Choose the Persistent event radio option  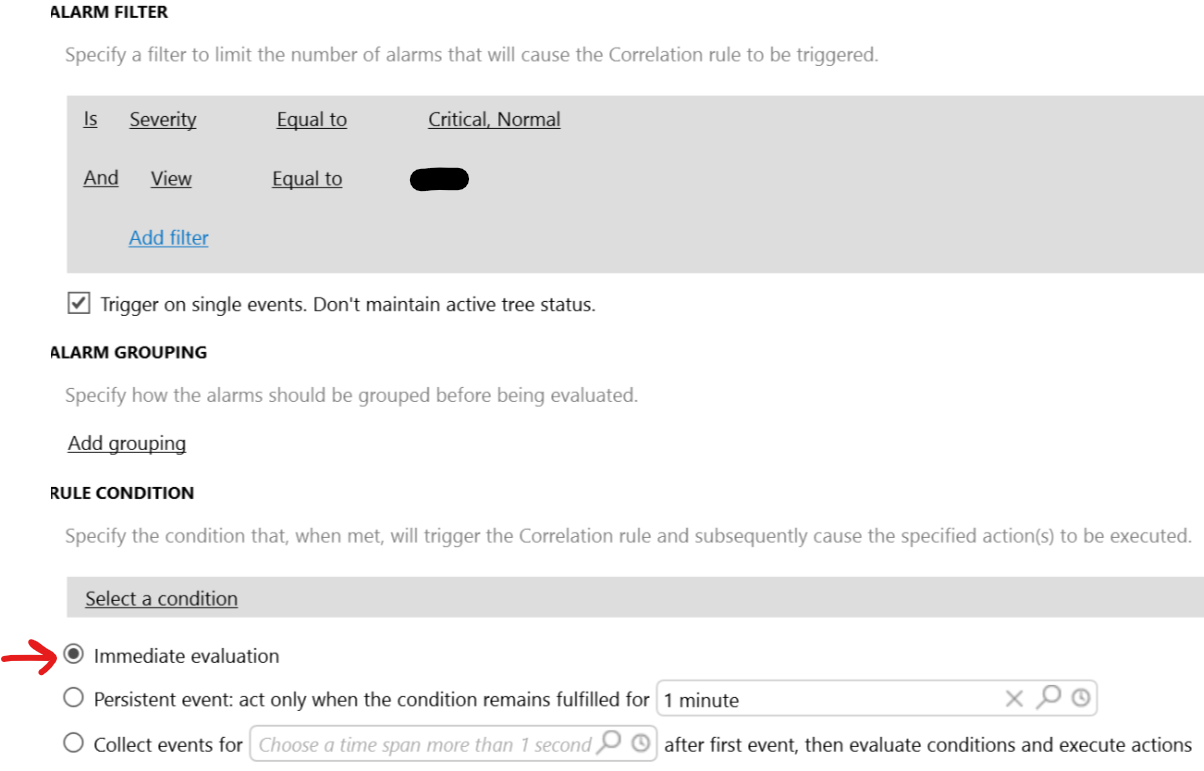[73, 698]
